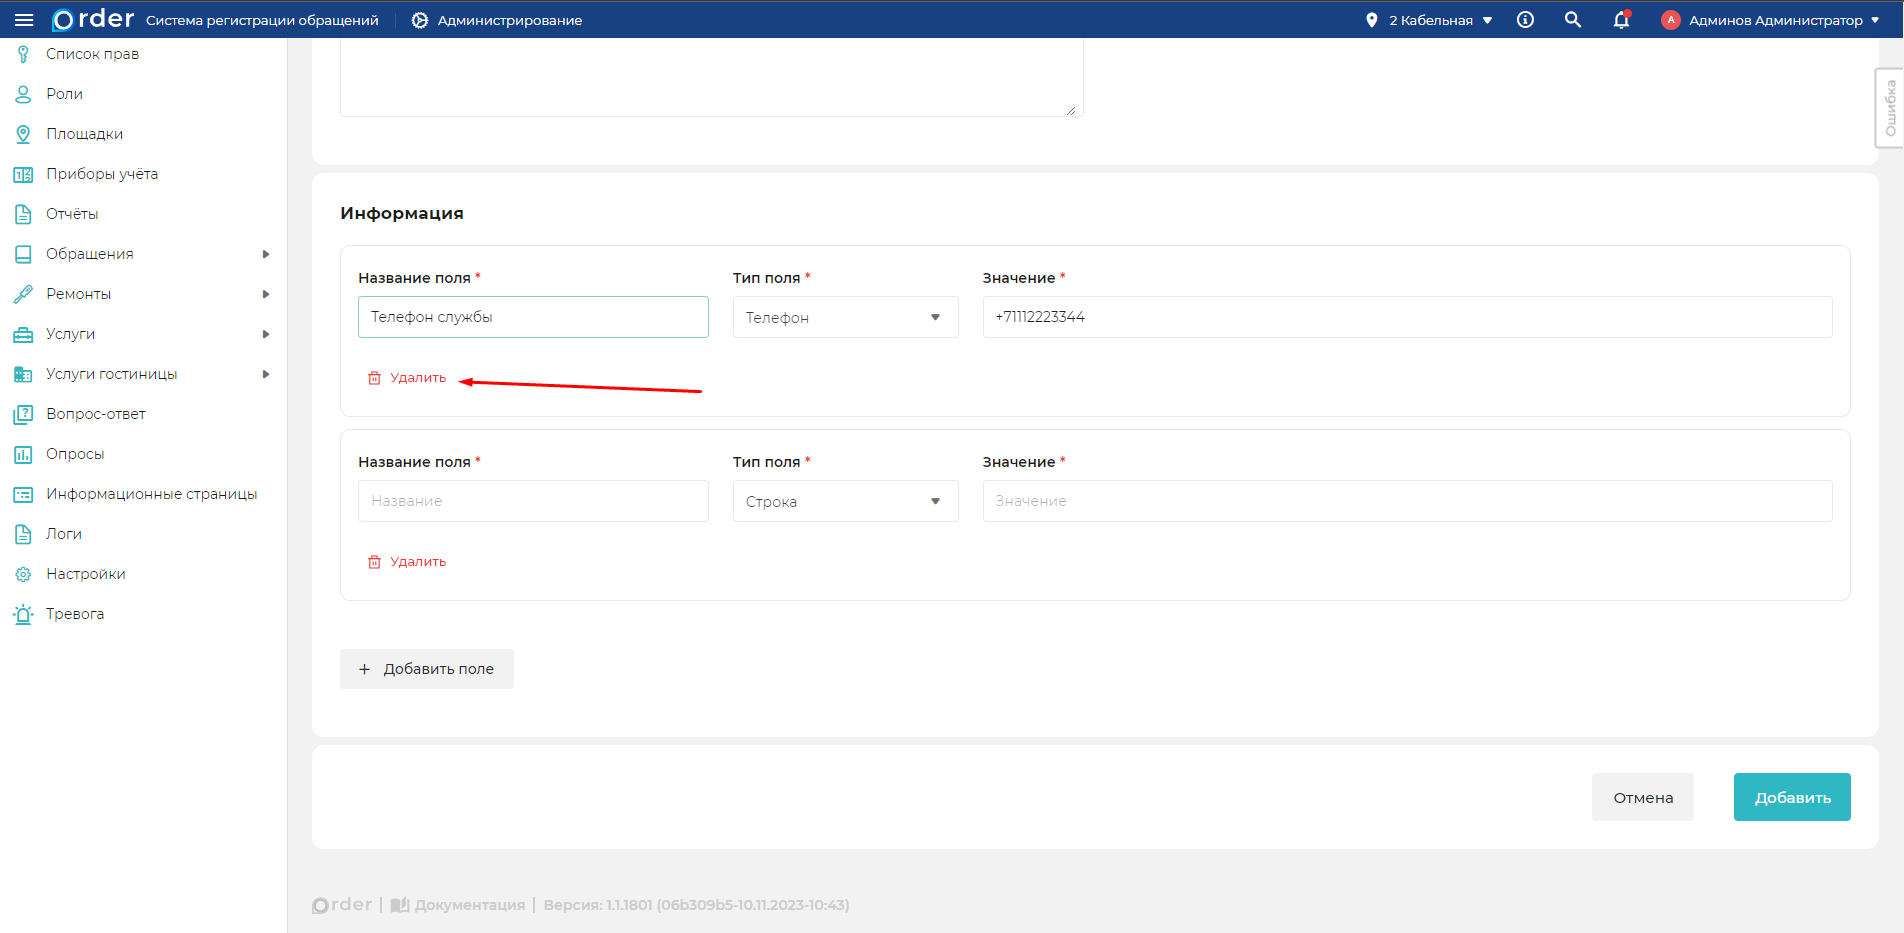Open the hamburger menu icon
The height and width of the screenshot is (933, 1904).
coord(24,20)
